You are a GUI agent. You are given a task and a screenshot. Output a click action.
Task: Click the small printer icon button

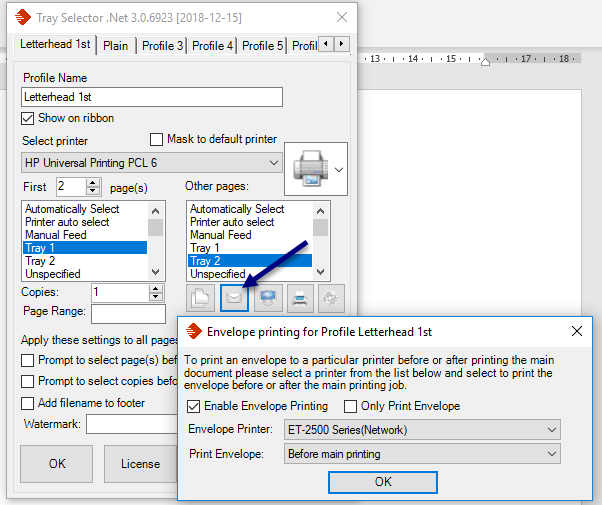(301, 299)
